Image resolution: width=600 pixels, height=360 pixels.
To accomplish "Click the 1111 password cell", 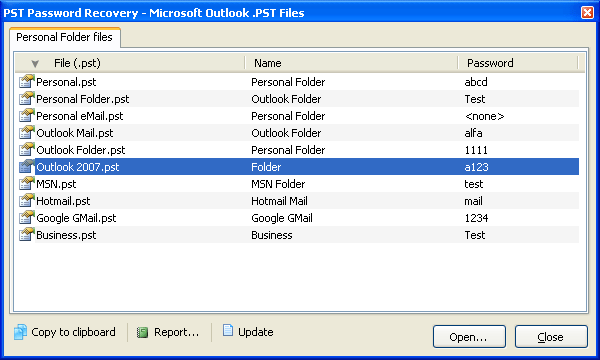I will click(476, 150).
